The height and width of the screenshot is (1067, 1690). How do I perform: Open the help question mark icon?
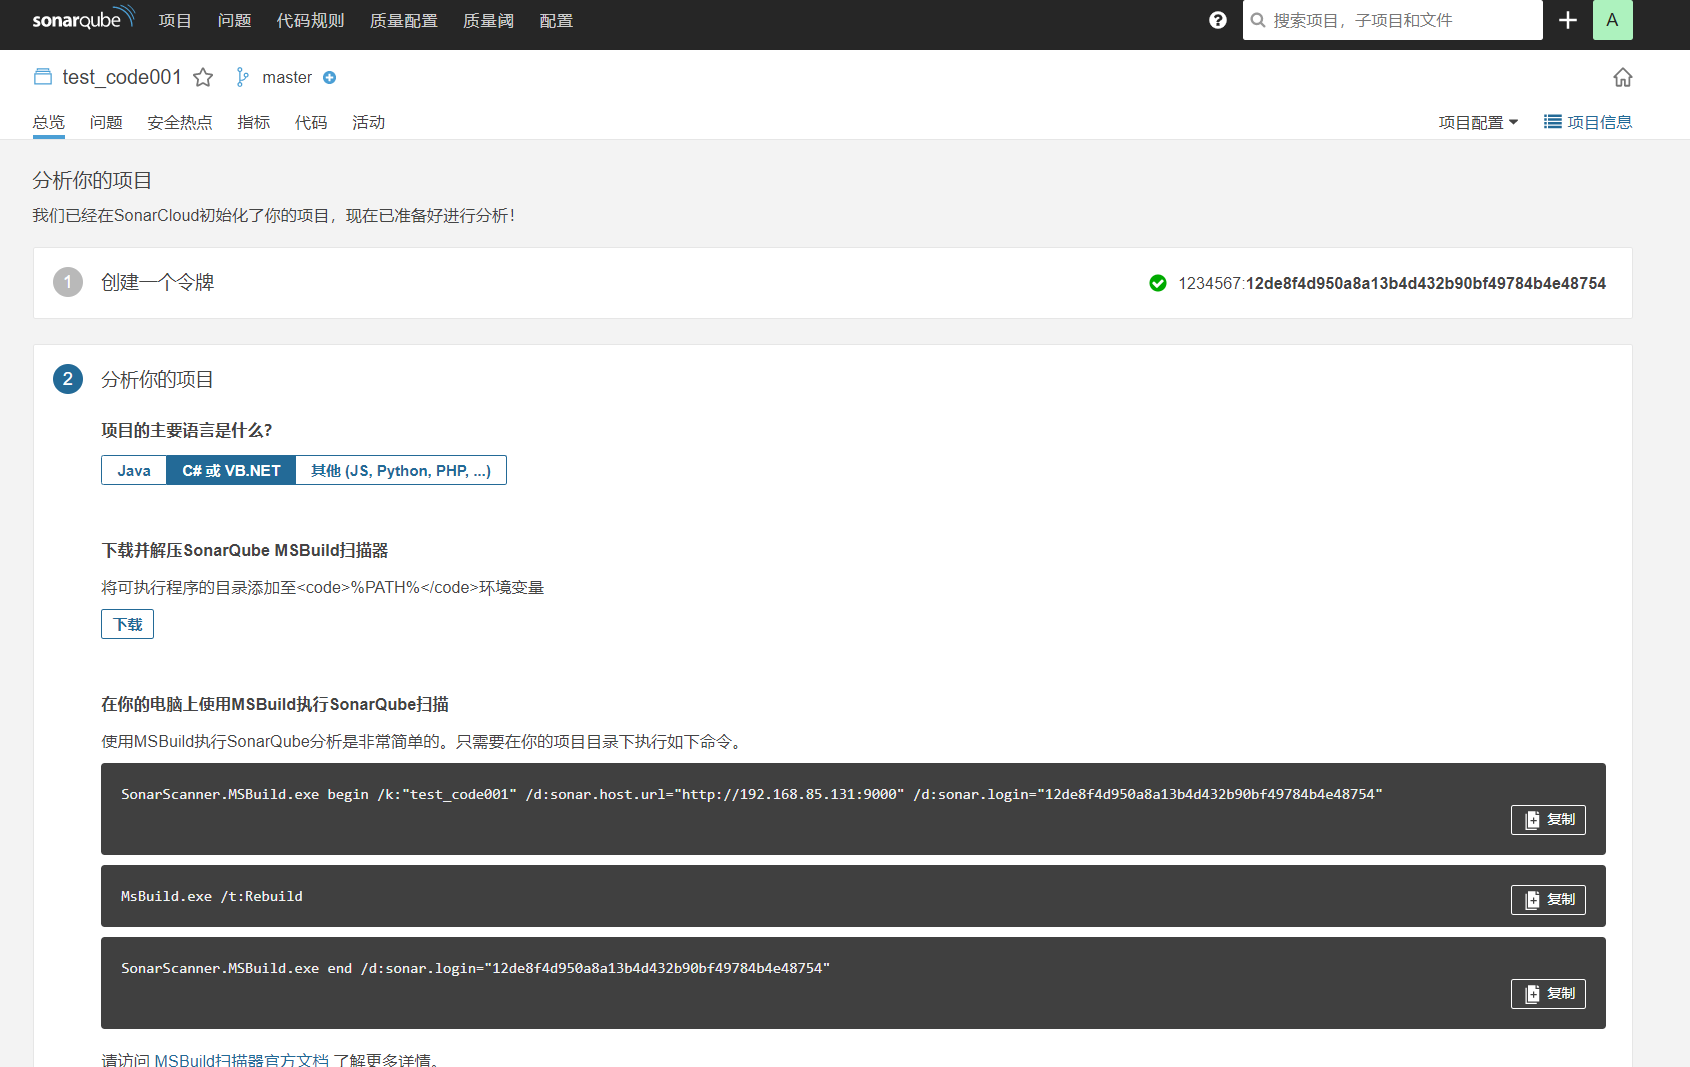1217,20
